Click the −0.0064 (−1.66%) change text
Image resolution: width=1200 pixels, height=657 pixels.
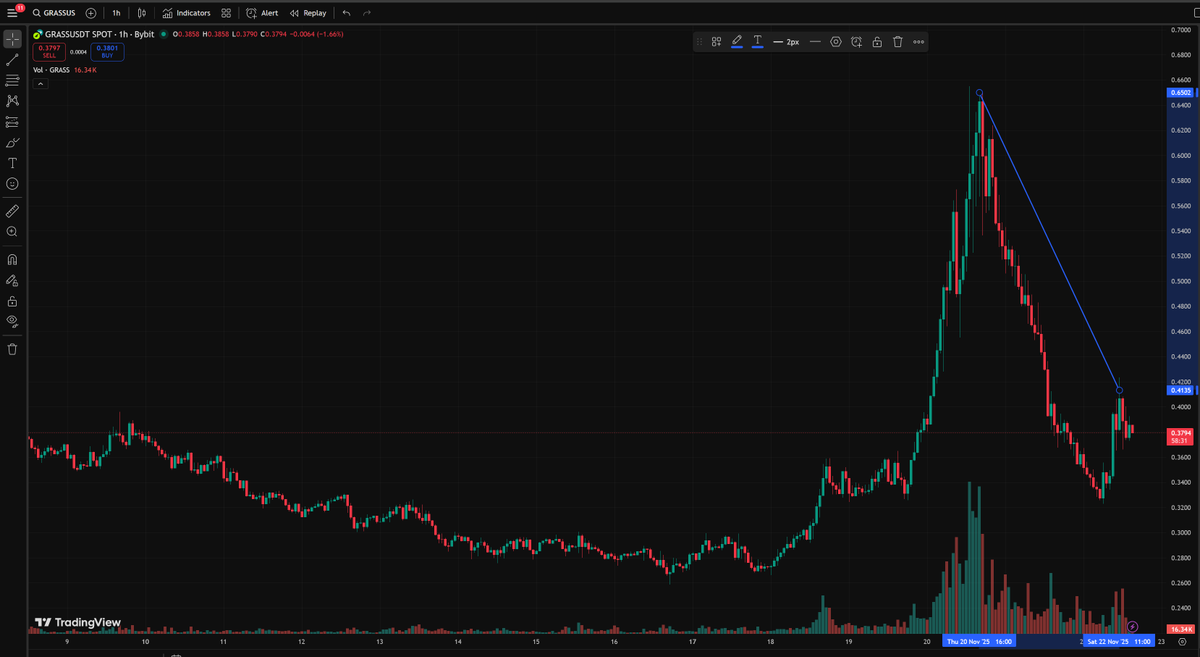pos(316,34)
